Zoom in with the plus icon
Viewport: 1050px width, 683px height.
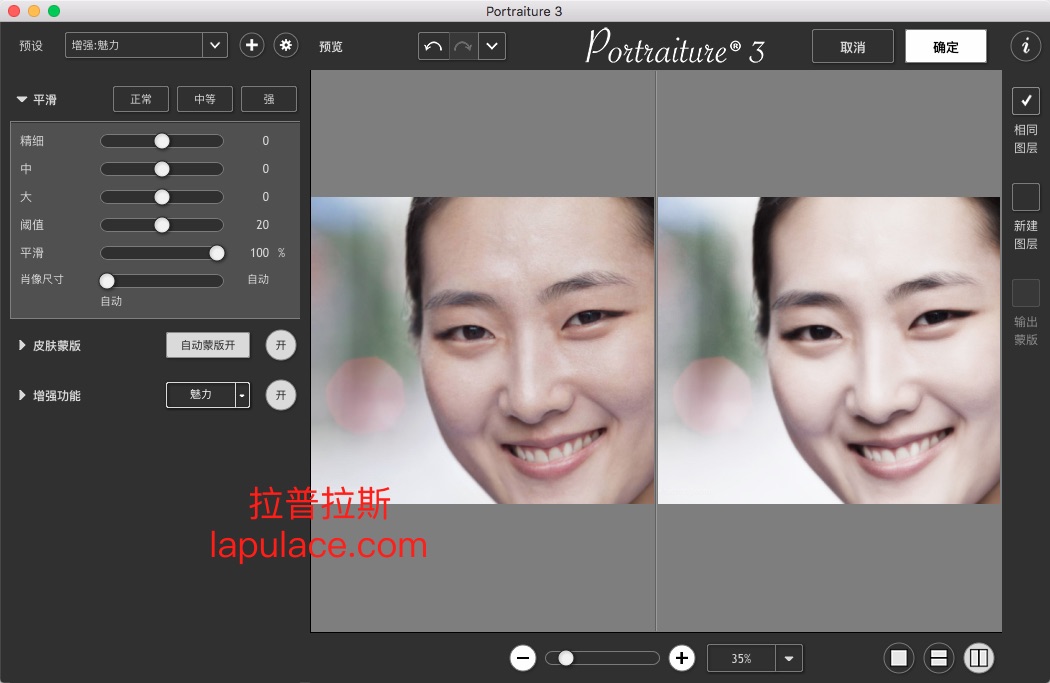(682, 658)
